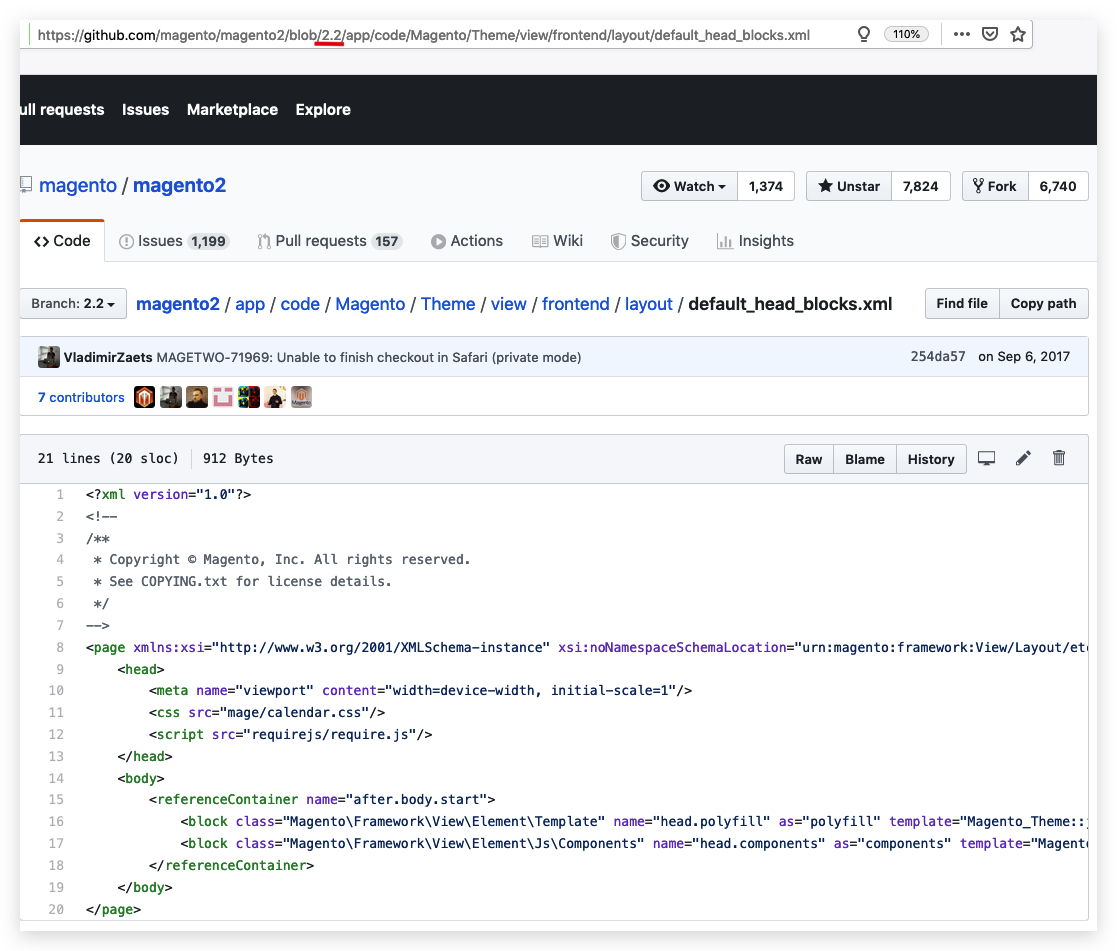Screen dimensions: 1117x951
Task: Click the browser URL address field
Action: (423, 35)
